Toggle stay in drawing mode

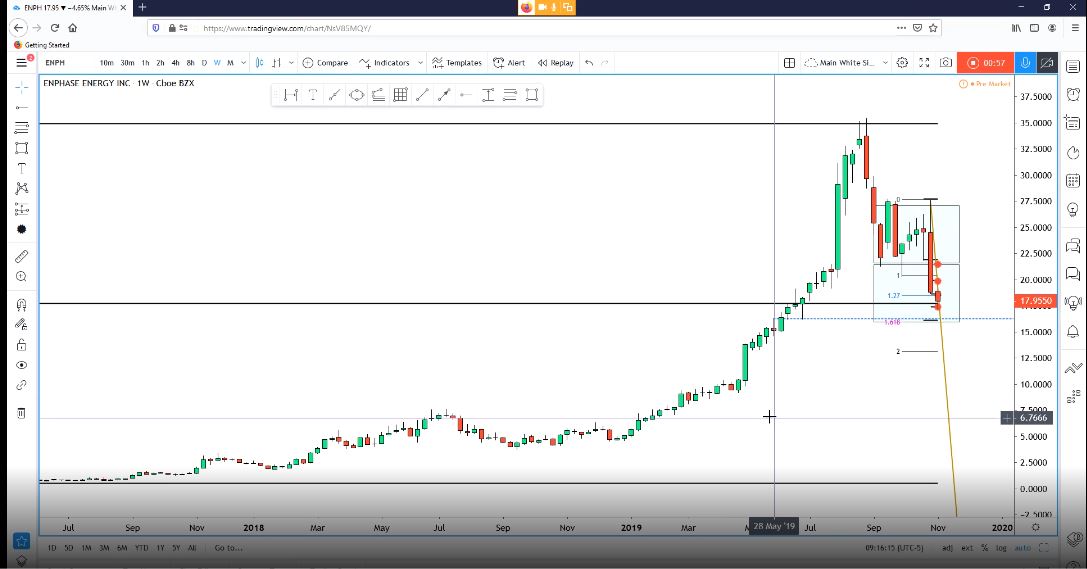coord(21,324)
